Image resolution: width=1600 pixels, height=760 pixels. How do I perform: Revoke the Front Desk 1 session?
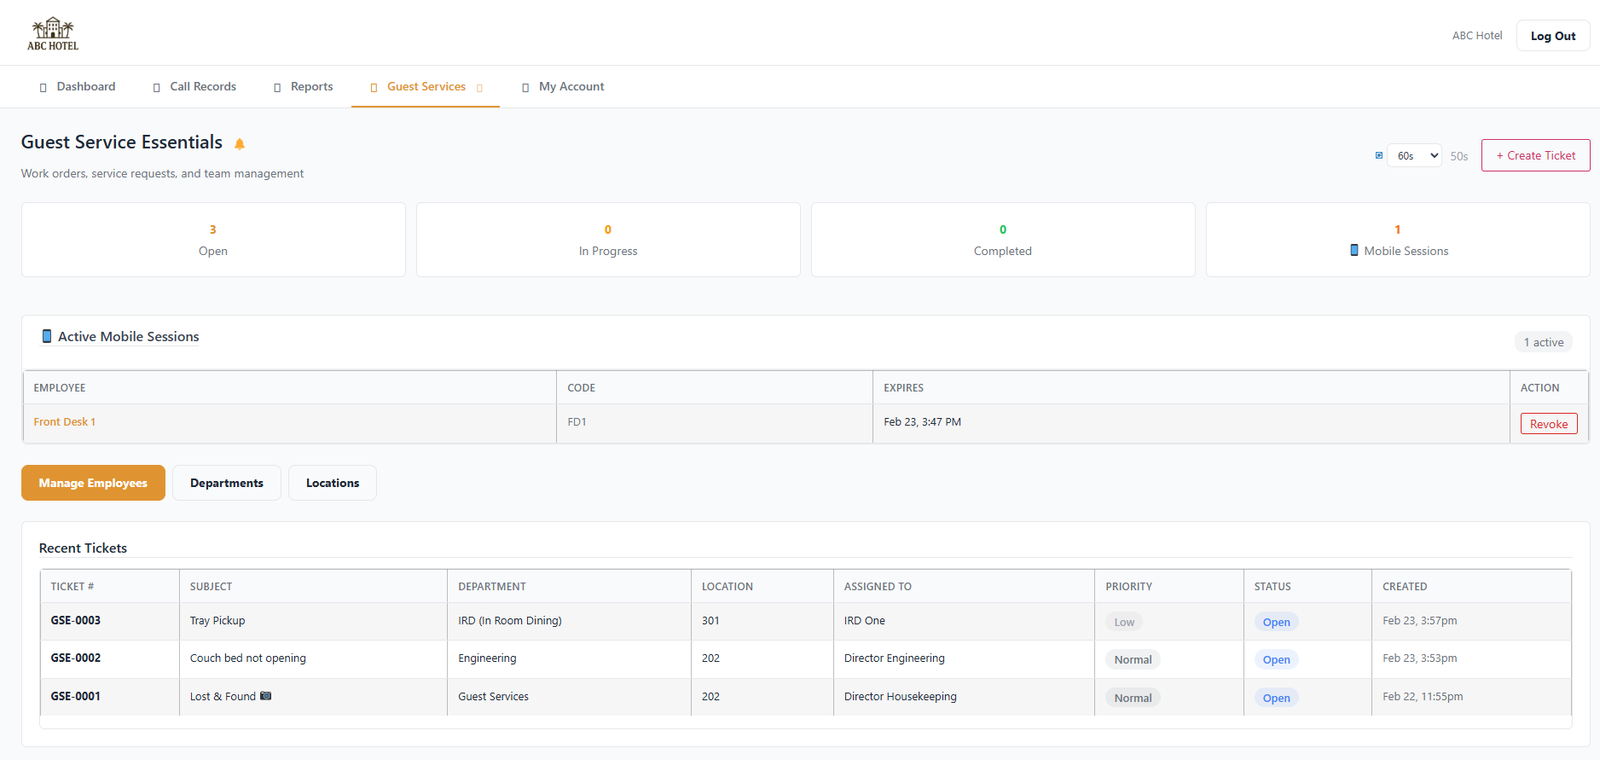(x=1548, y=424)
